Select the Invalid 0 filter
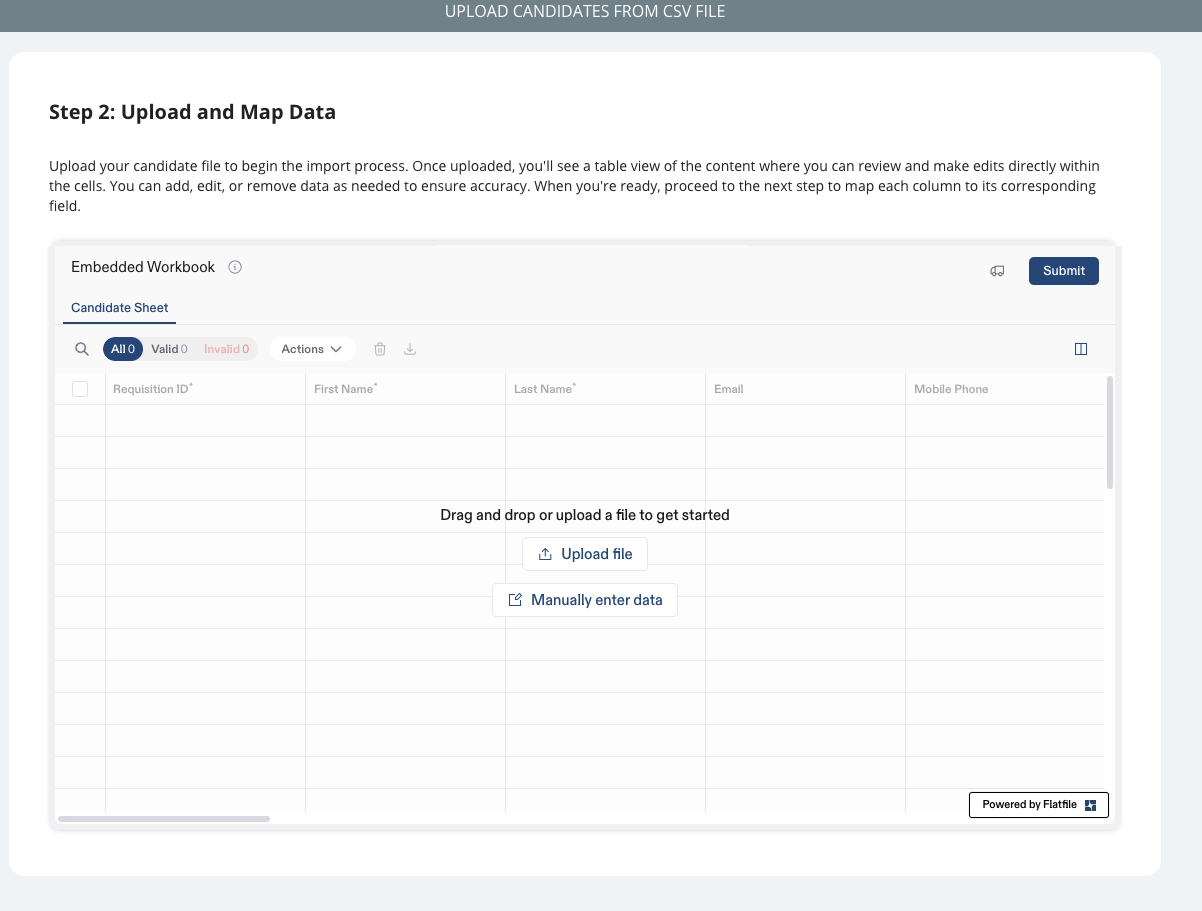The width and height of the screenshot is (1202, 911). pyautogui.click(x=227, y=349)
